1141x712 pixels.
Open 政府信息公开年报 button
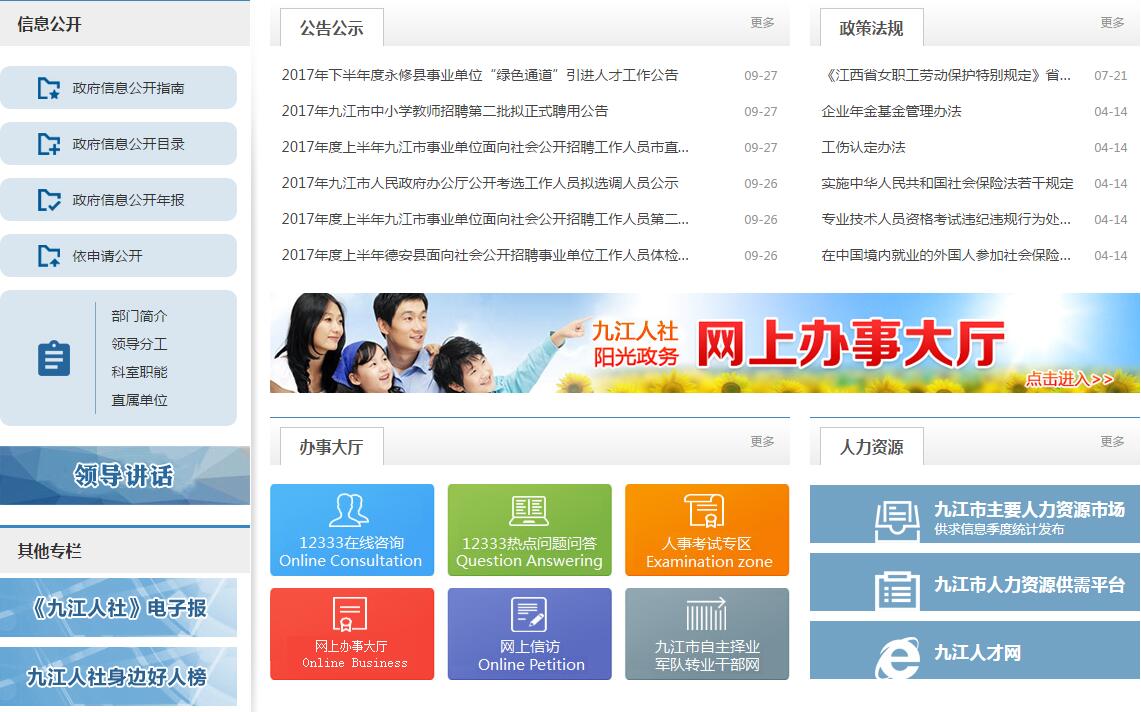(118, 200)
